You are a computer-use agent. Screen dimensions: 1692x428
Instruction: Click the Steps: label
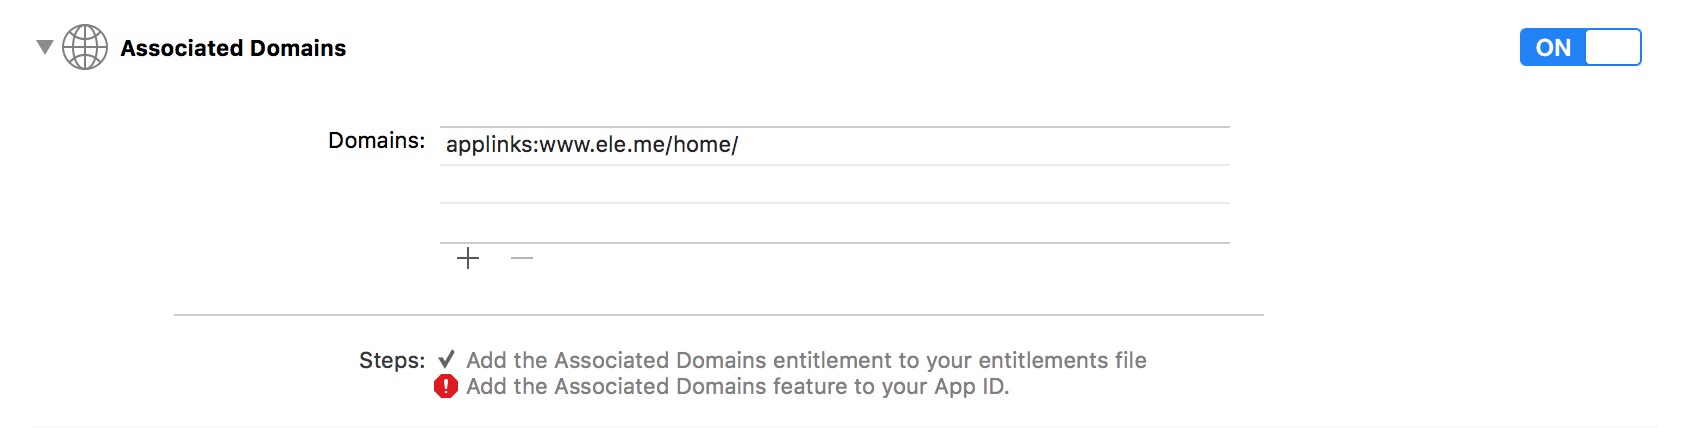(391, 361)
